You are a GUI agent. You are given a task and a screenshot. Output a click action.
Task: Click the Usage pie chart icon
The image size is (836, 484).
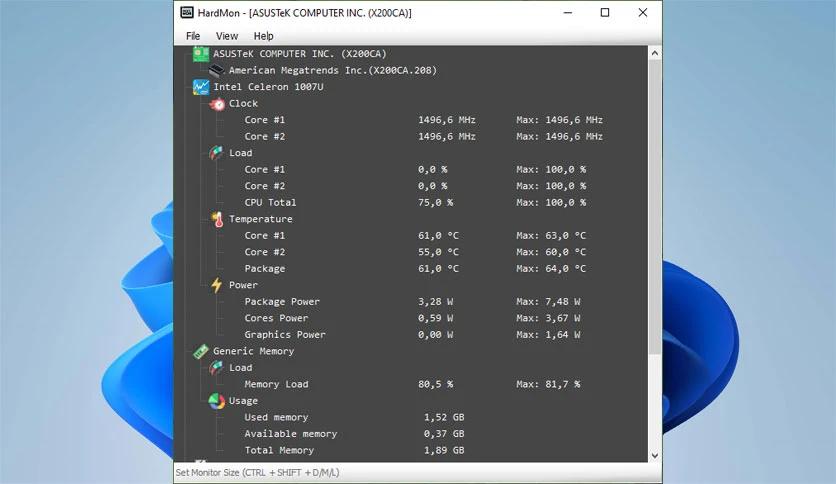(x=216, y=401)
